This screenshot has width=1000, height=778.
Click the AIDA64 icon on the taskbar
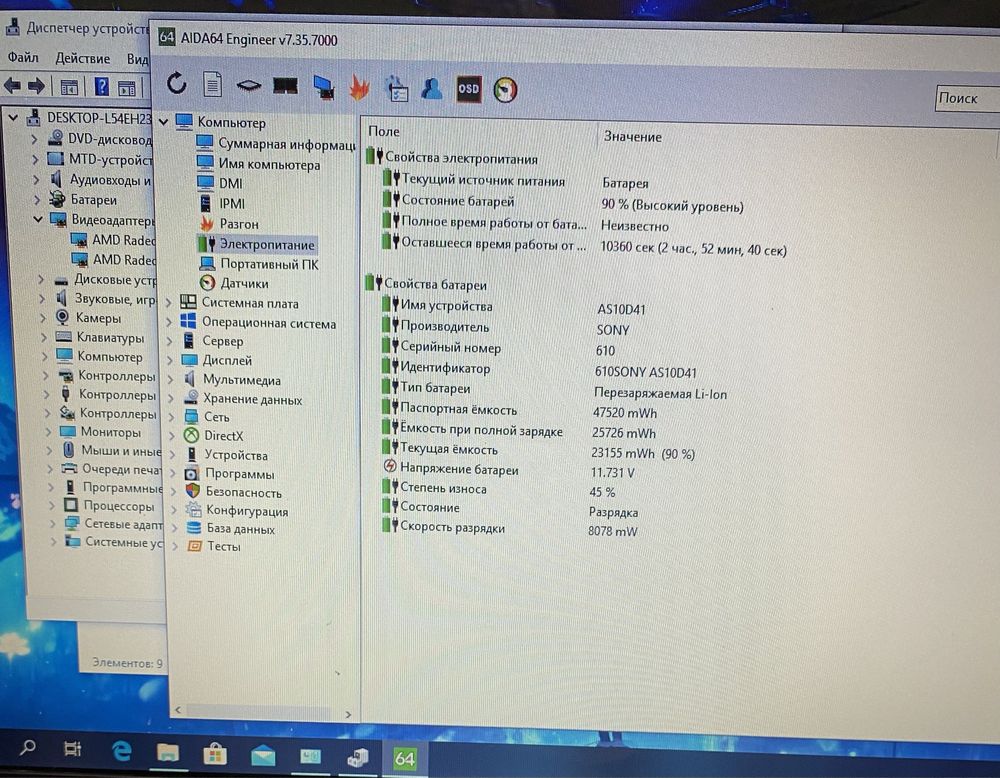(404, 758)
